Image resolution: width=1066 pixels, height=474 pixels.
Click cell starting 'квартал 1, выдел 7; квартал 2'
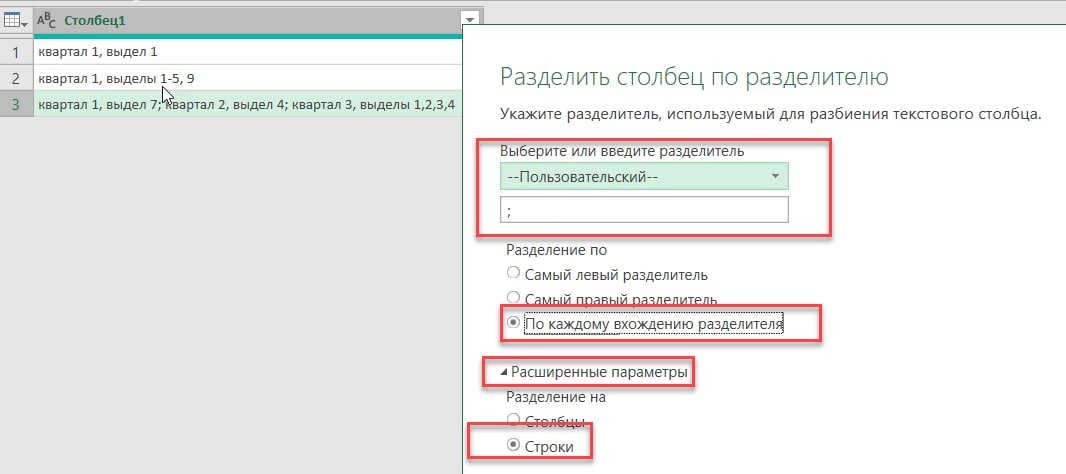click(x=248, y=104)
